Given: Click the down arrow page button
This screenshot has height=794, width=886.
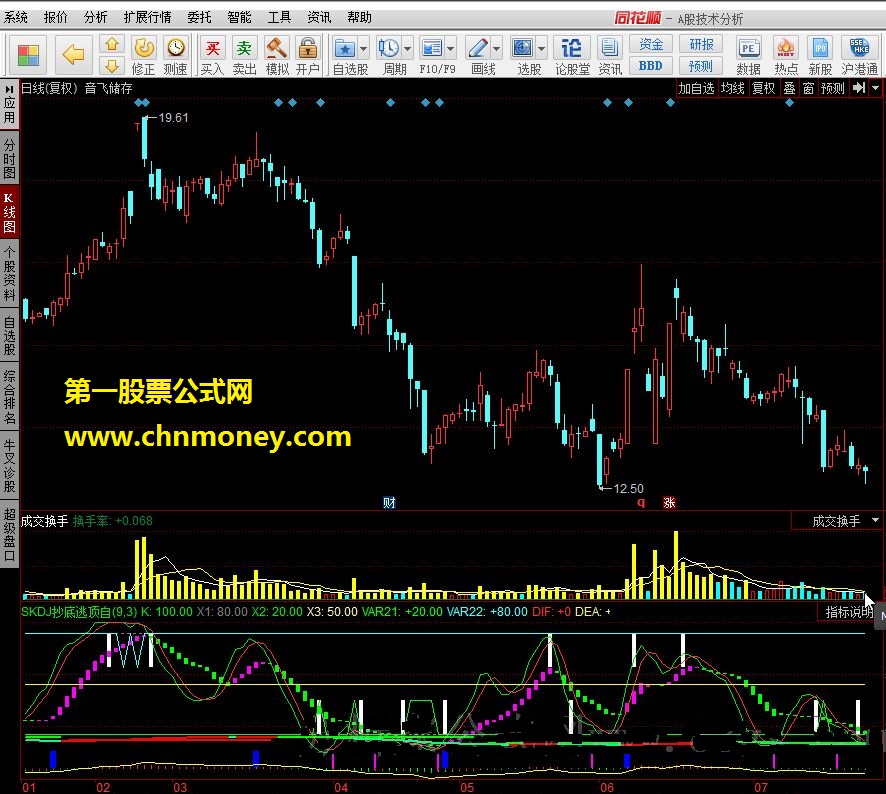Looking at the screenshot, I should click(112, 66).
